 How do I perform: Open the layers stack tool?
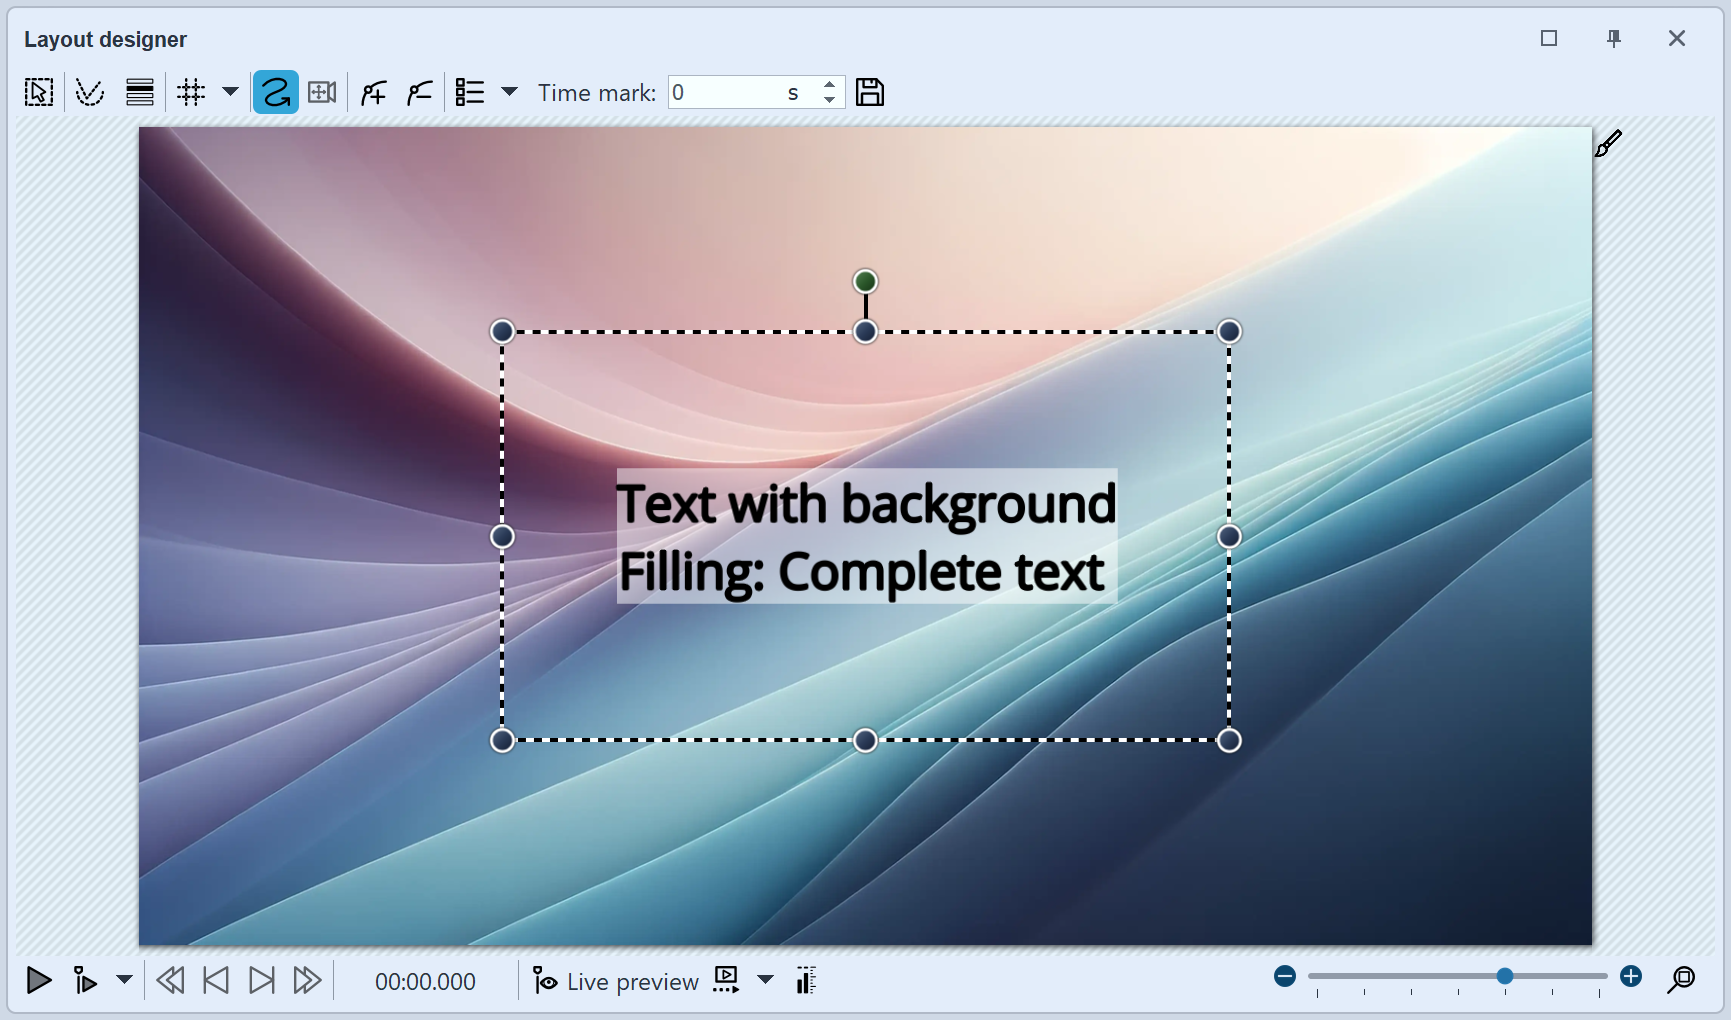(139, 91)
